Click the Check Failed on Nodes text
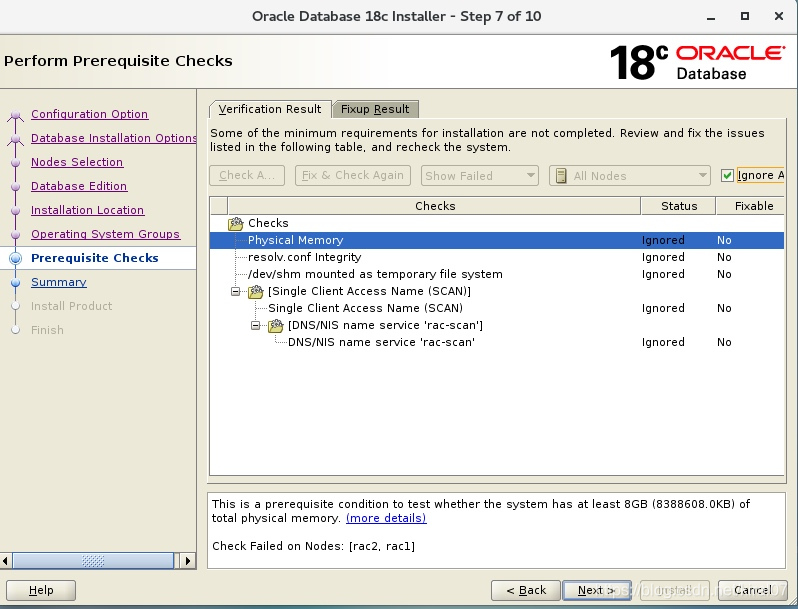 (x=314, y=546)
